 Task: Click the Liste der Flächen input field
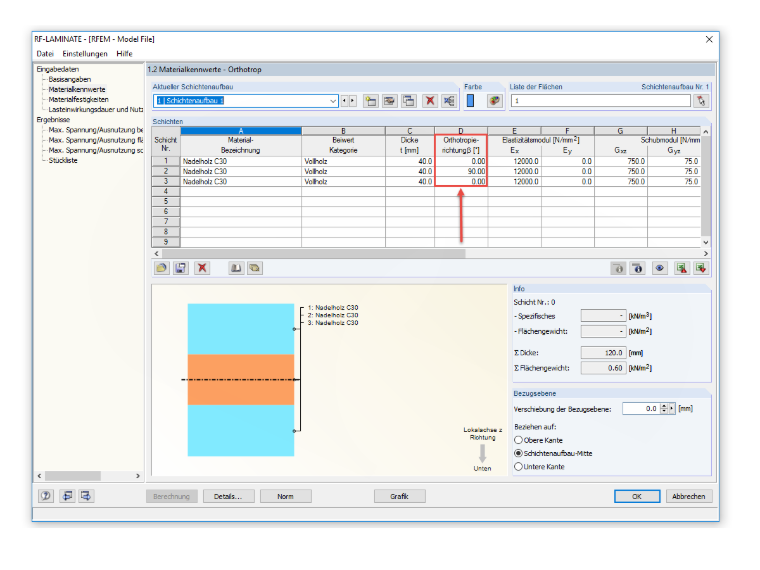pyautogui.click(x=601, y=101)
